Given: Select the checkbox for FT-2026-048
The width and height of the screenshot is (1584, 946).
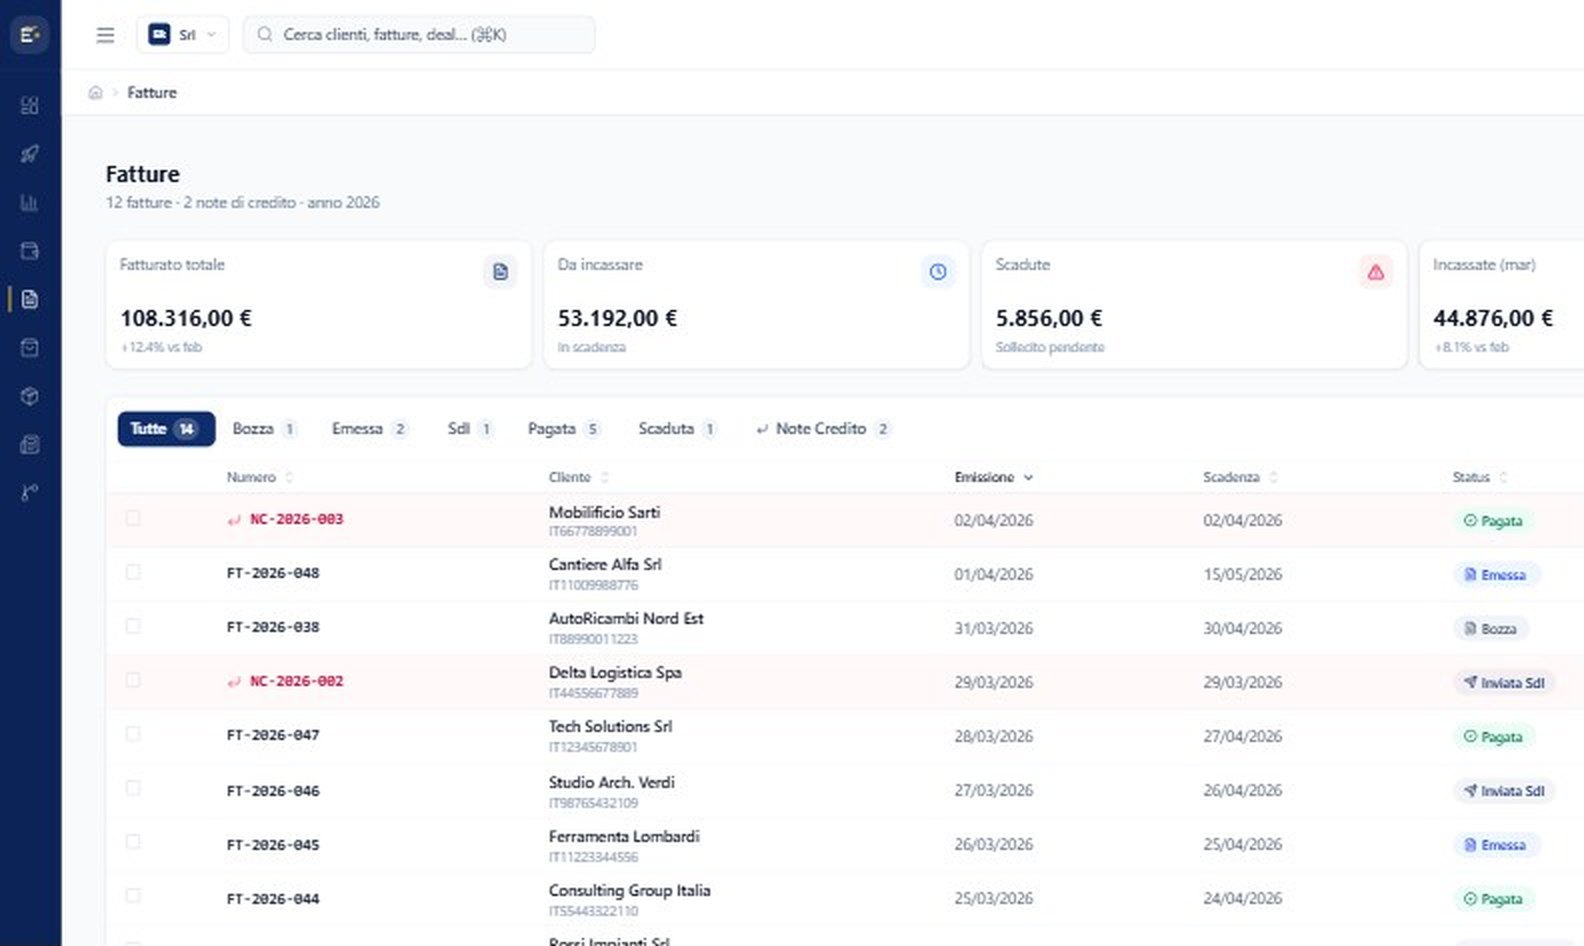Looking at the screenshot, I should coord(133,572).
